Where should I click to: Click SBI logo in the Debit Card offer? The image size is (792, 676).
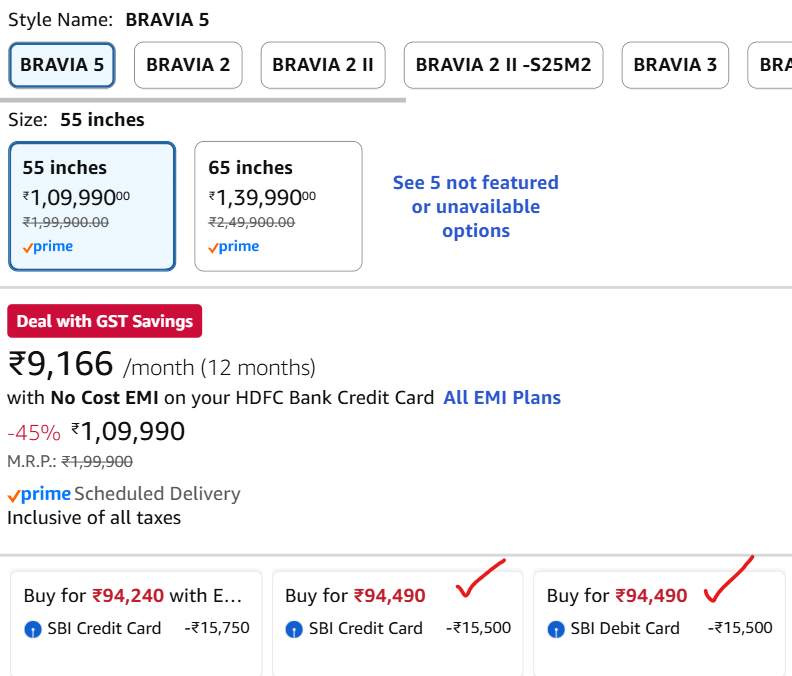click(556, 629)
